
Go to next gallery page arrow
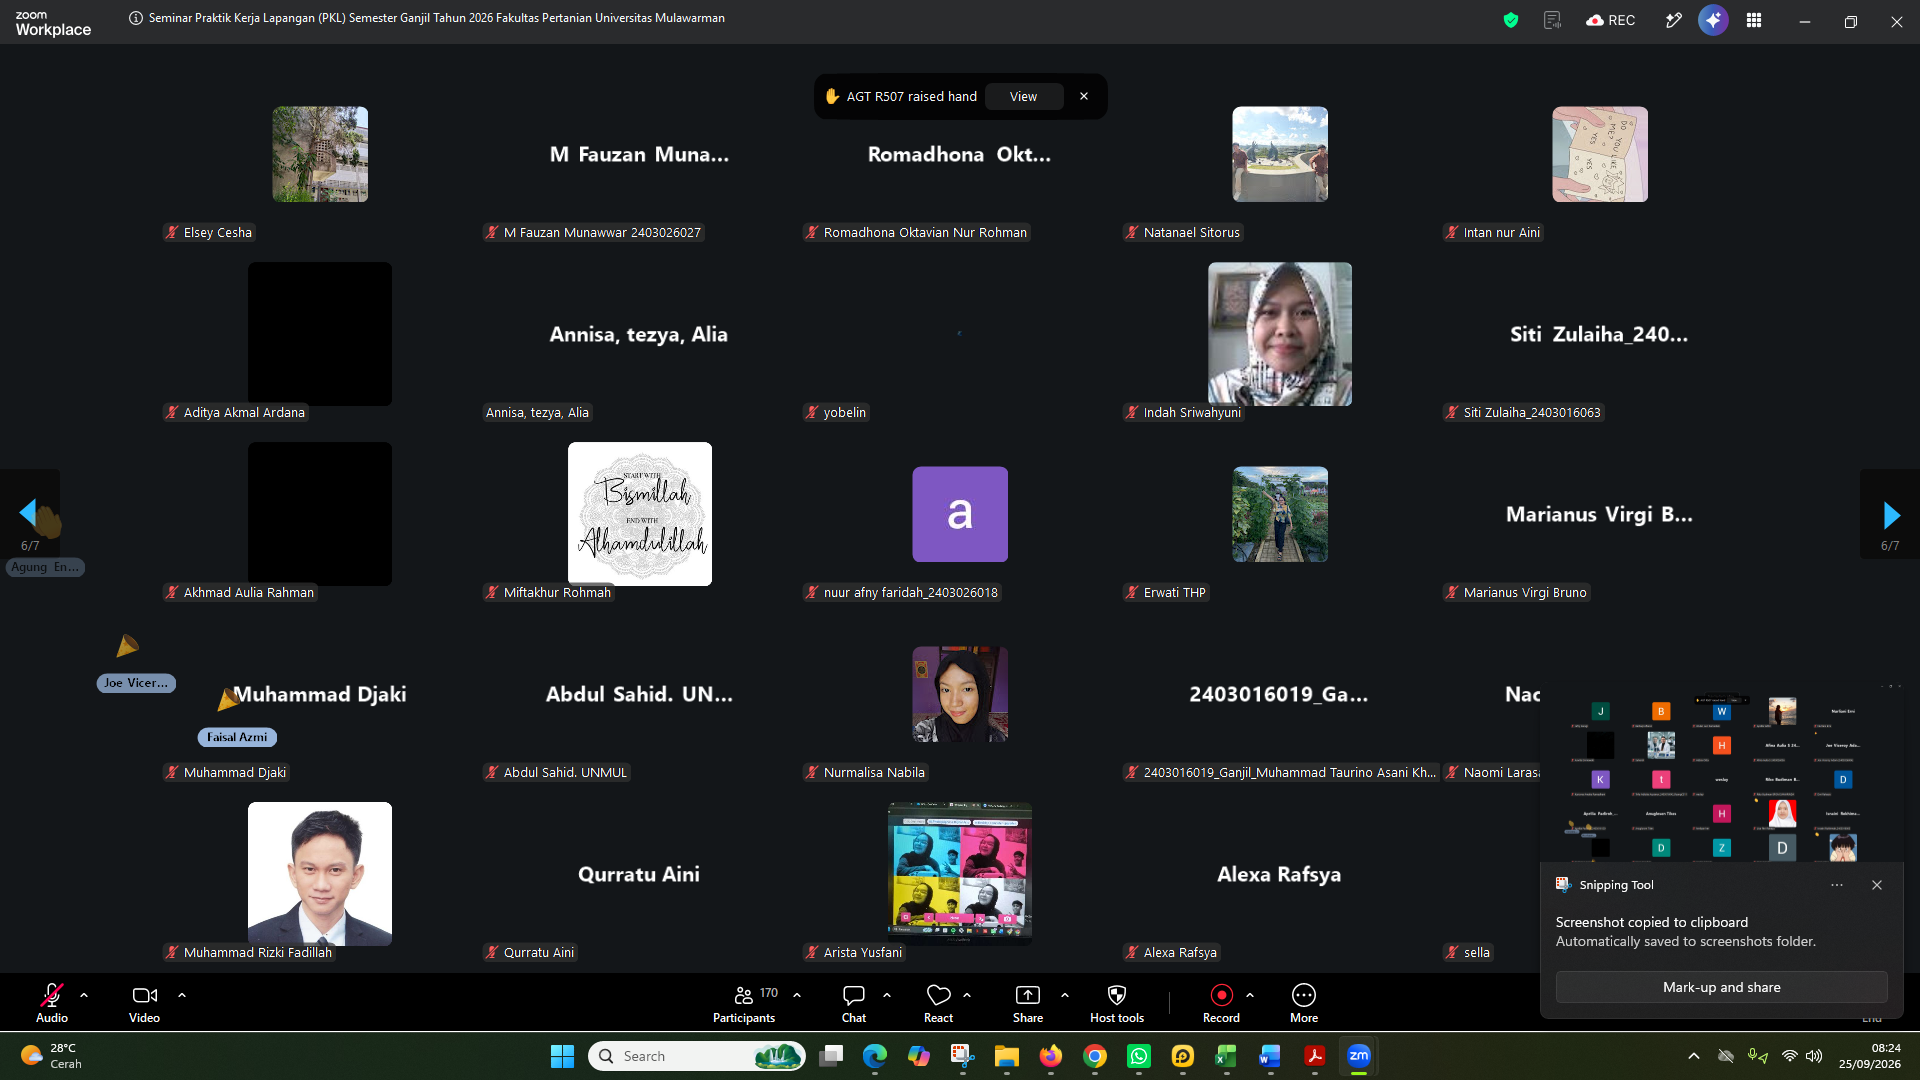1891,515
